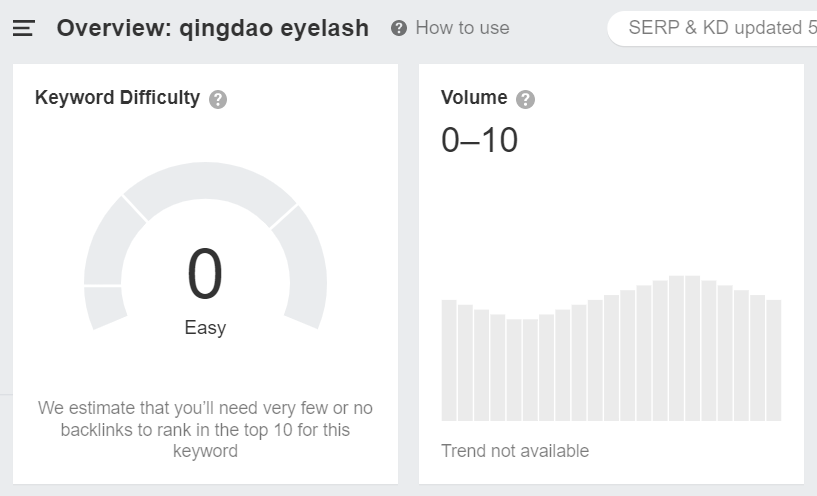Open the How to use link
Viewport: 817px width, 496px height.
click(x=462, y=28)
